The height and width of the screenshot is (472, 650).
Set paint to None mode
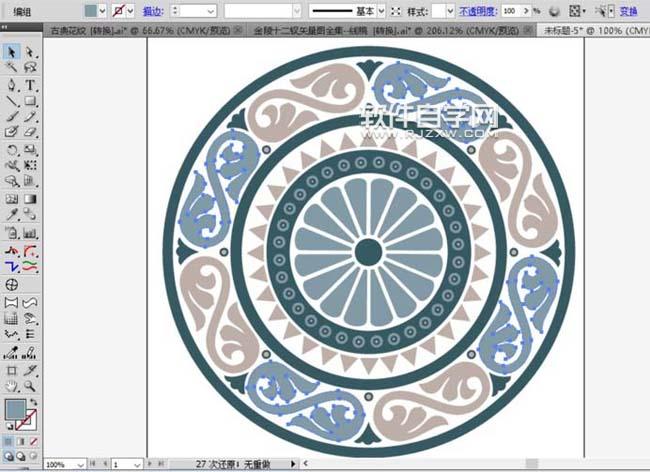coord(35,440)
